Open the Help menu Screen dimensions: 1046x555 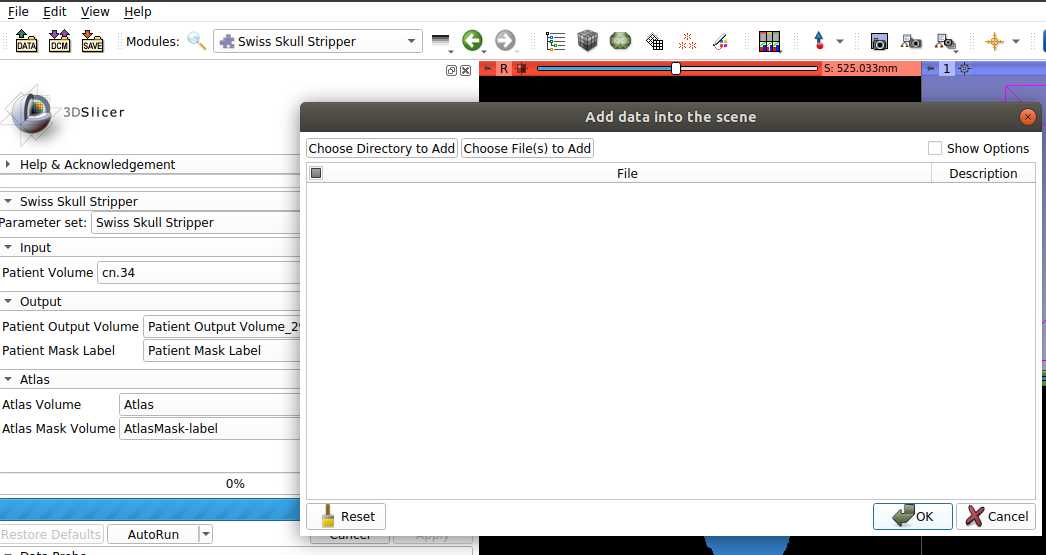[137, 11]
